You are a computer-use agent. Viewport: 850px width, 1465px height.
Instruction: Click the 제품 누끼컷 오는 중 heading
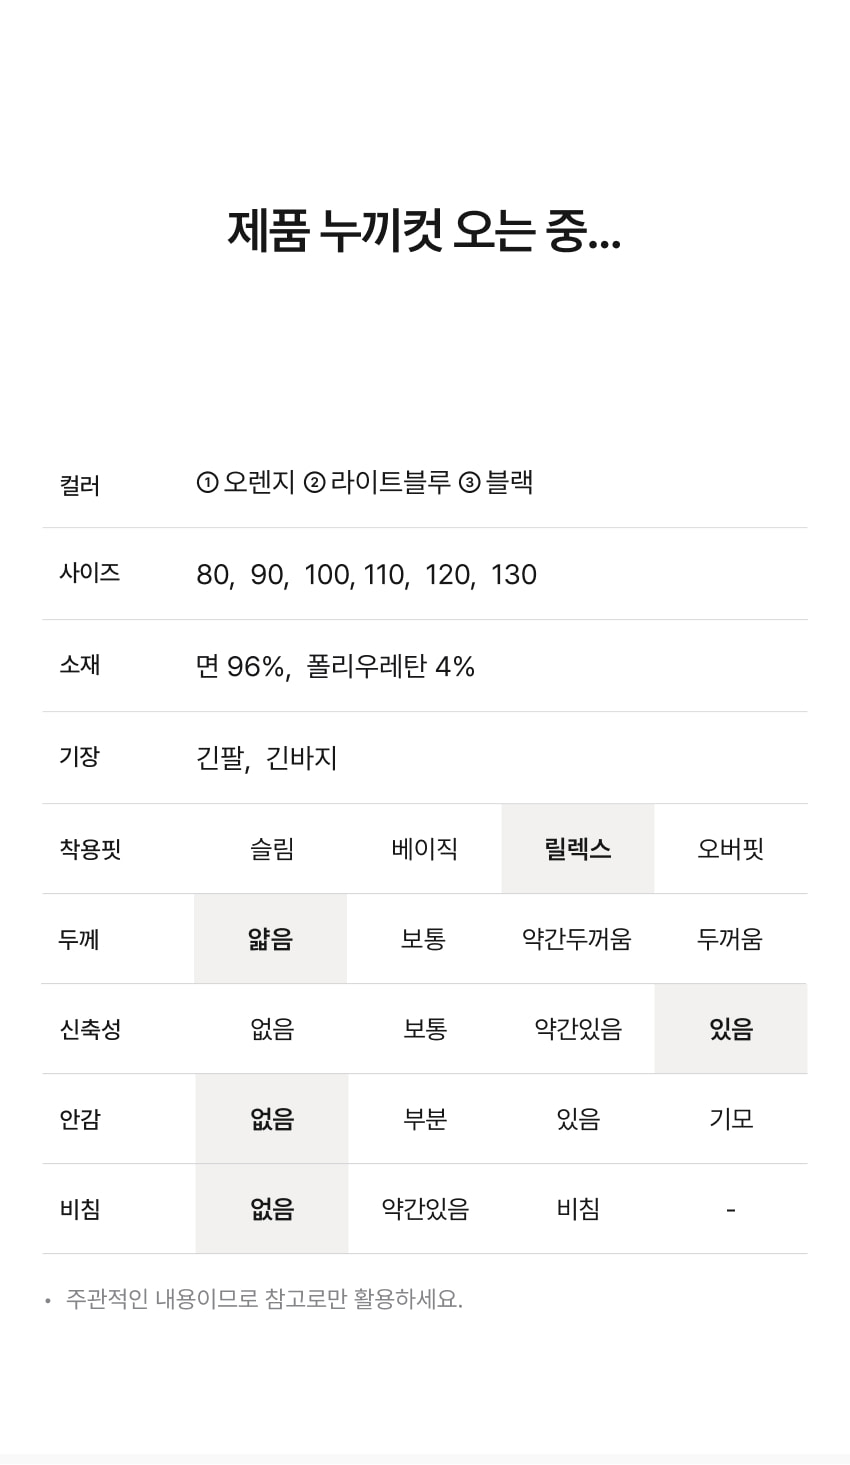tap(424, 231)
